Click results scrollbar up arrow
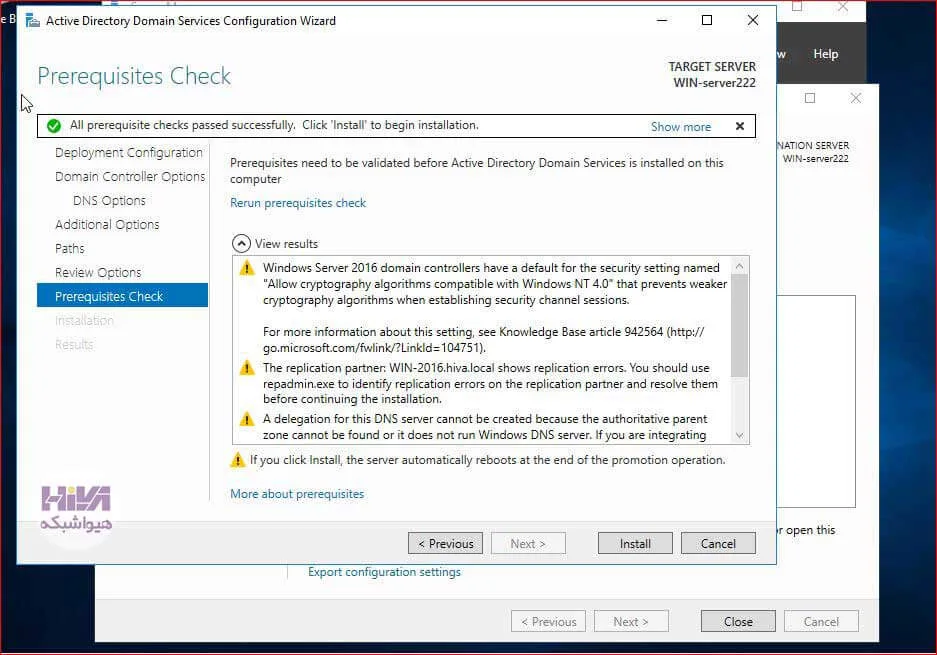Screen dimensions: 937x655 [x=739, y=266]
